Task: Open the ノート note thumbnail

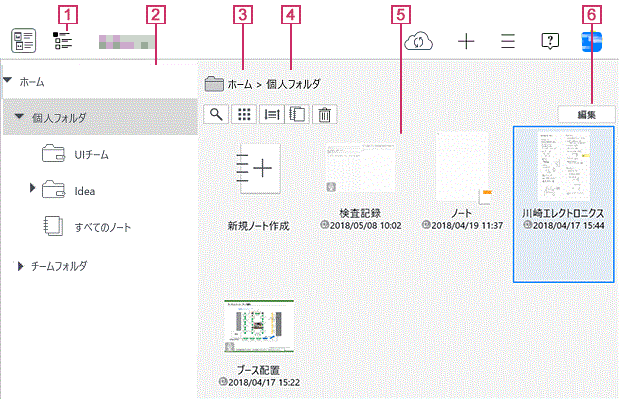Action: click(x=463, y=168)
